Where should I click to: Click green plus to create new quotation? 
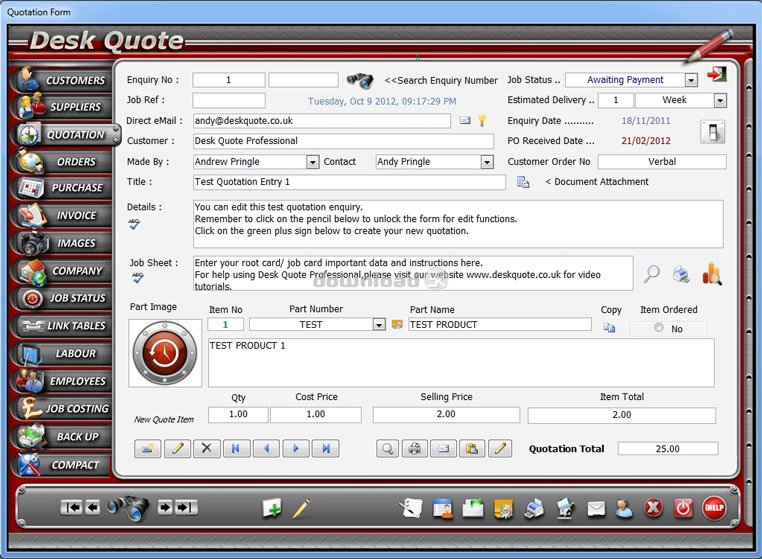272,508
